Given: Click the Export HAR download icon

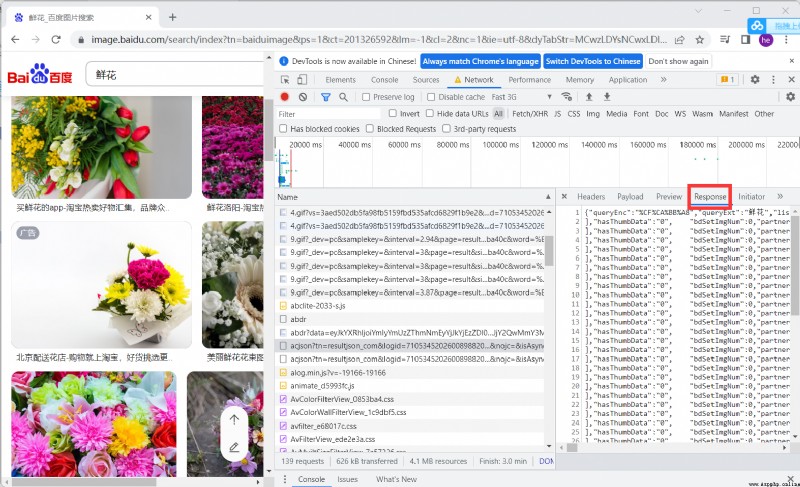Looking at the screenshot, I should 607,96.
